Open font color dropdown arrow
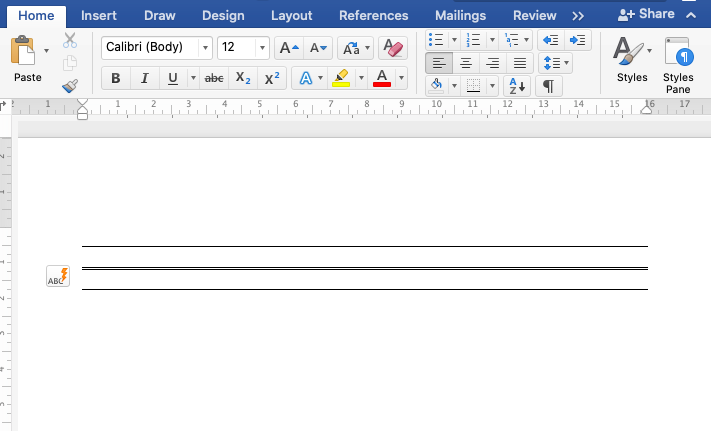This screenshot has width=711, height=431. click(401, 78)
